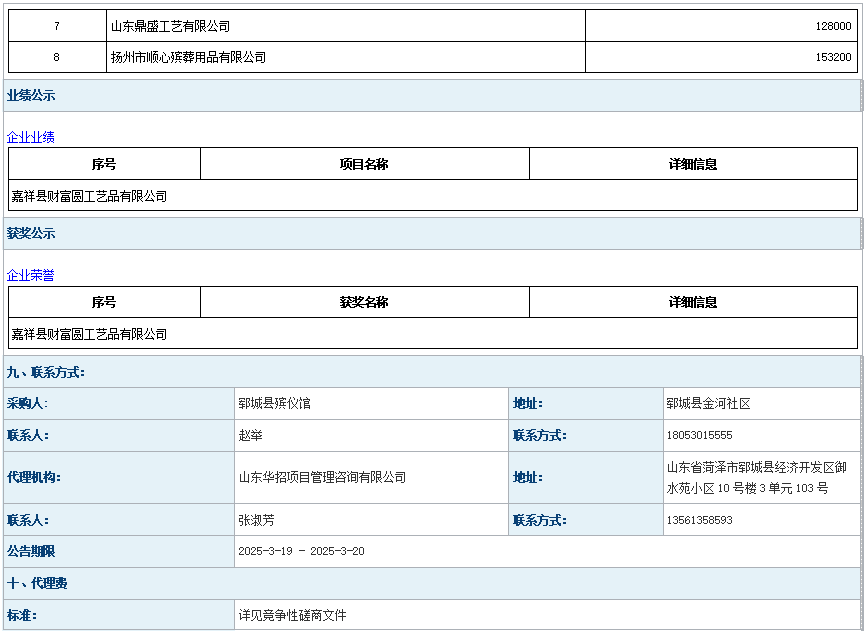Click the 十、代理费 section heading
The image size is (868, 633).
coord(38,583)
